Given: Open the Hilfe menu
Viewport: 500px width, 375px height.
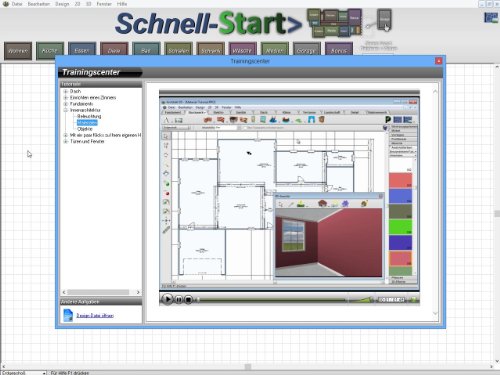Looking at the screenshot, I should click(122, 4).
